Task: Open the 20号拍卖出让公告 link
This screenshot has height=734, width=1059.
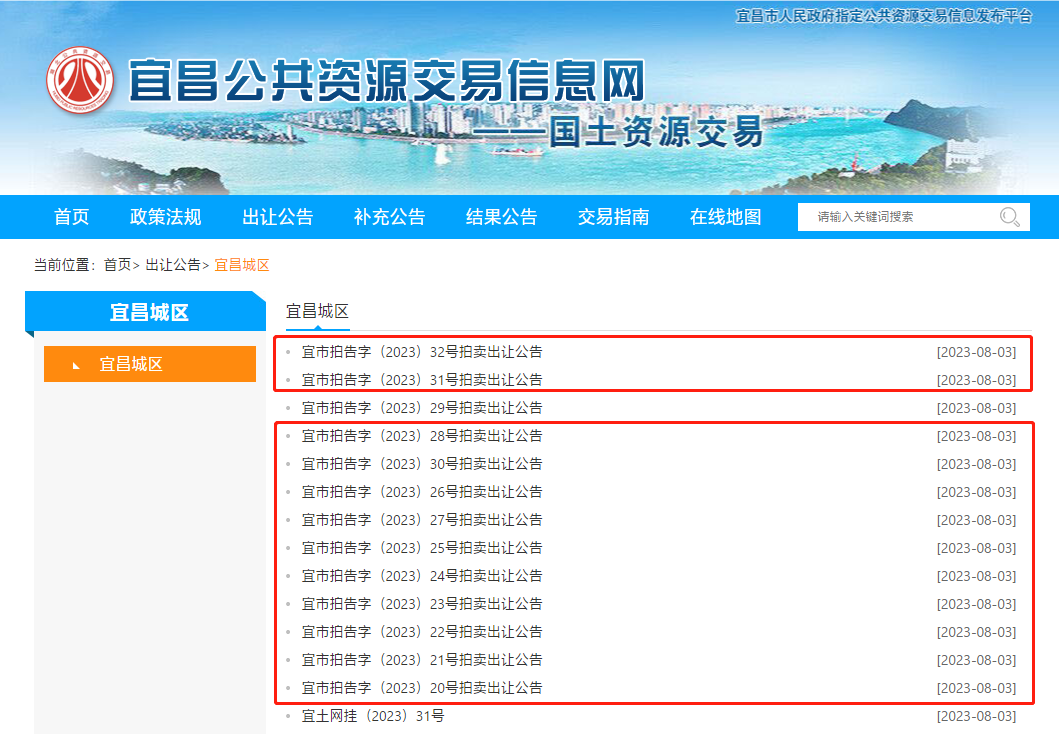Action: [422, 688]
